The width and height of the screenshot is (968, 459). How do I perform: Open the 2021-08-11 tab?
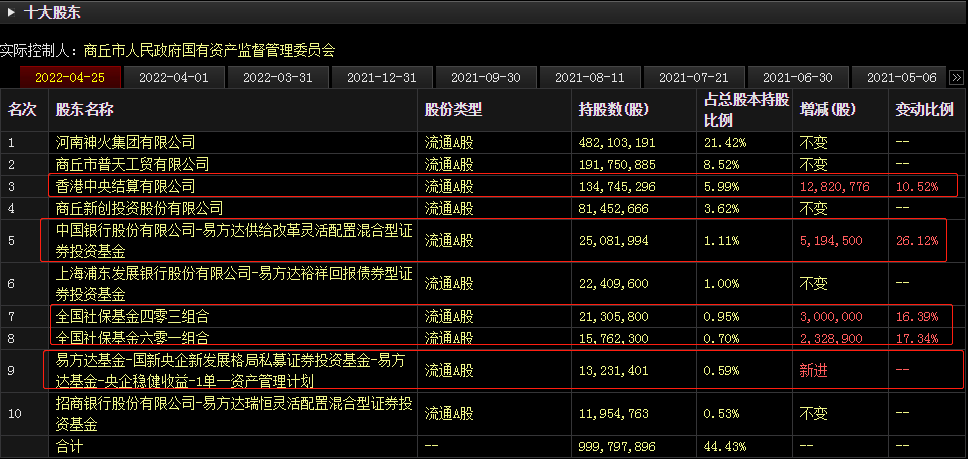(590, 78)
